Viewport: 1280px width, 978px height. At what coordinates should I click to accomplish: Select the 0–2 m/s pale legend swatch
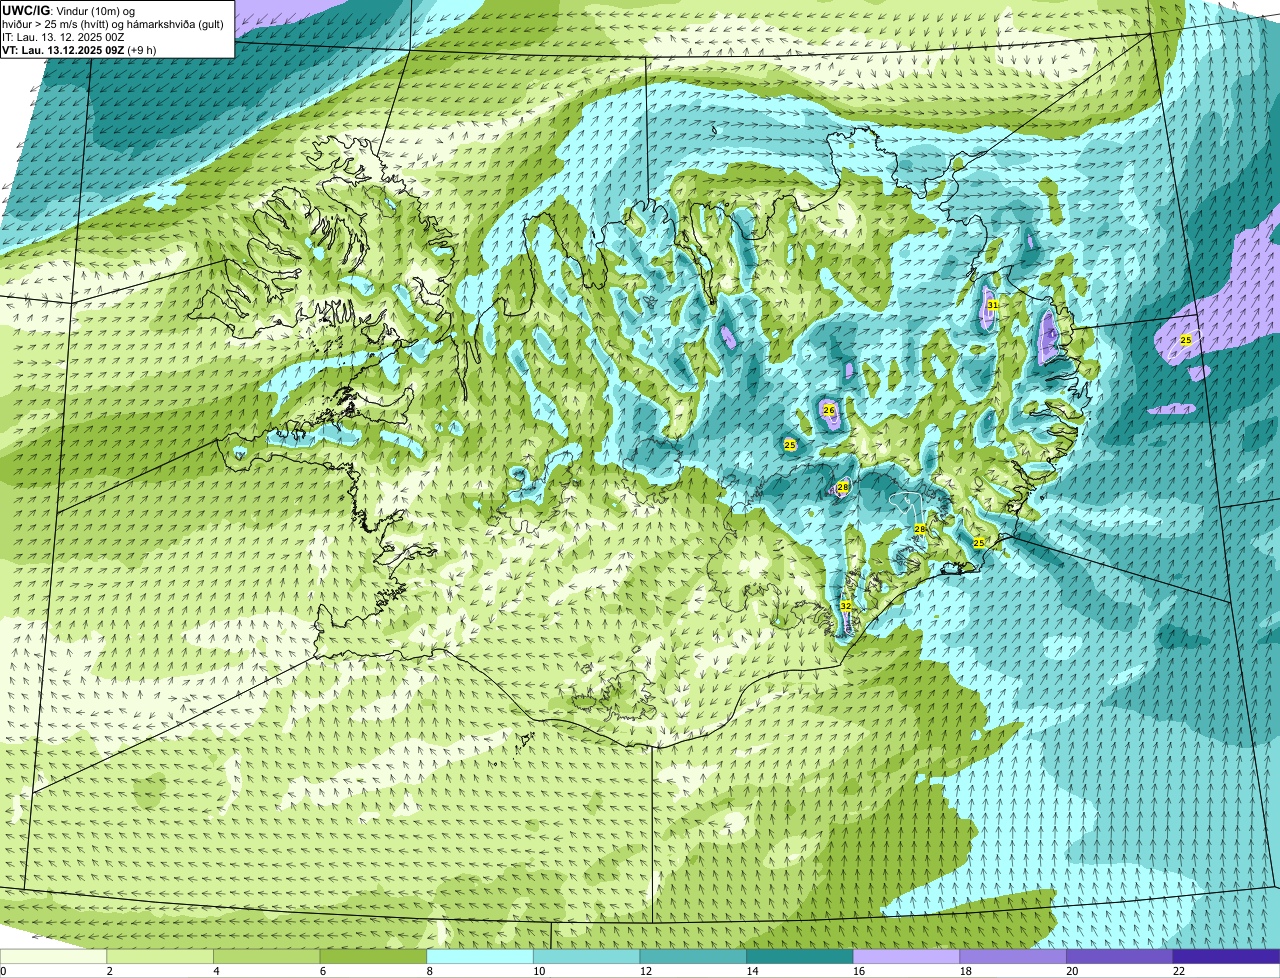tap(53, 956)
